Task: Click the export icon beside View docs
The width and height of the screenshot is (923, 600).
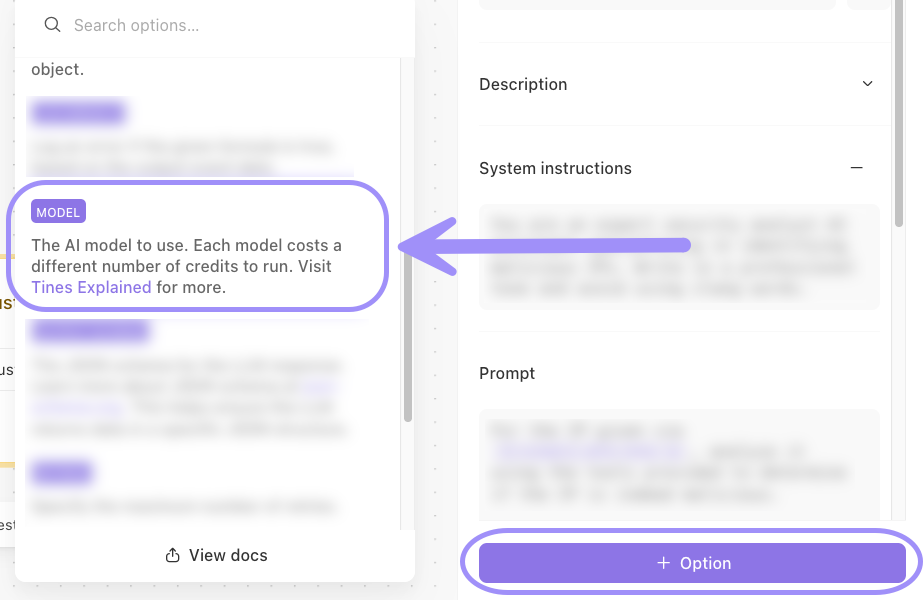Action: click(172, 555)
